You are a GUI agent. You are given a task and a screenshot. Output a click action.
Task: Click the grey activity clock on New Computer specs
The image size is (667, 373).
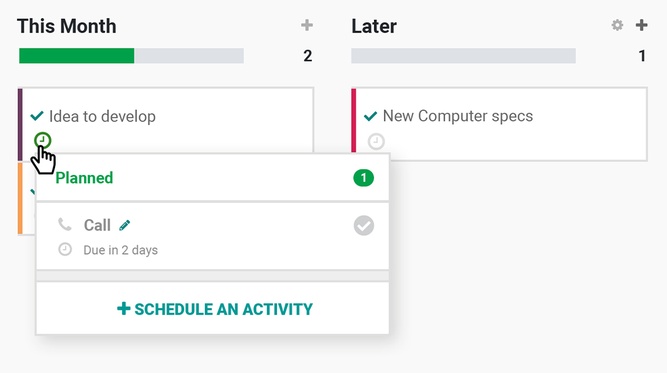(x=376, y=141)
